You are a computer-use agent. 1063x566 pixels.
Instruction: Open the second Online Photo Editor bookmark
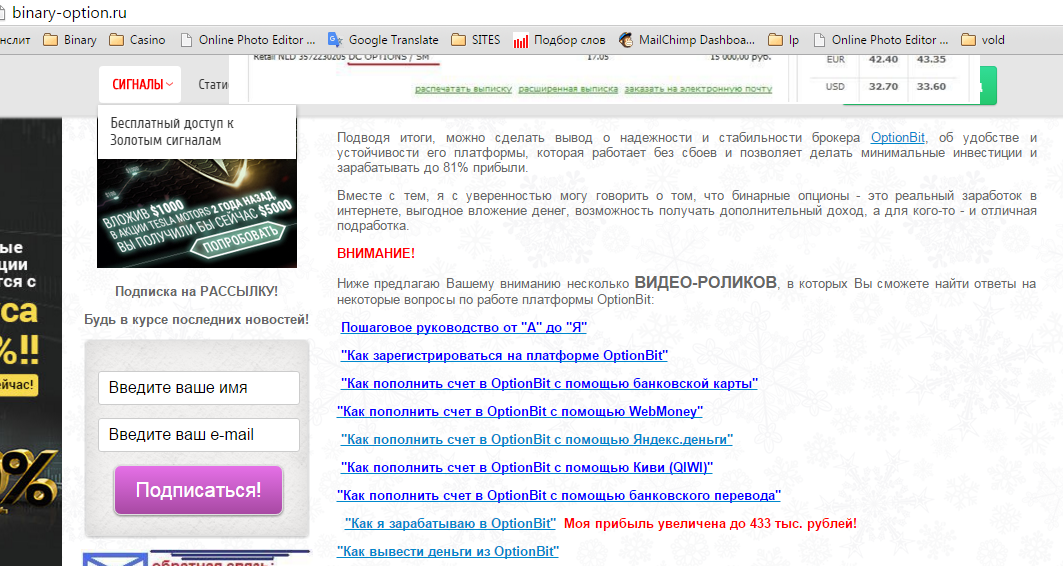pos(881,40)
